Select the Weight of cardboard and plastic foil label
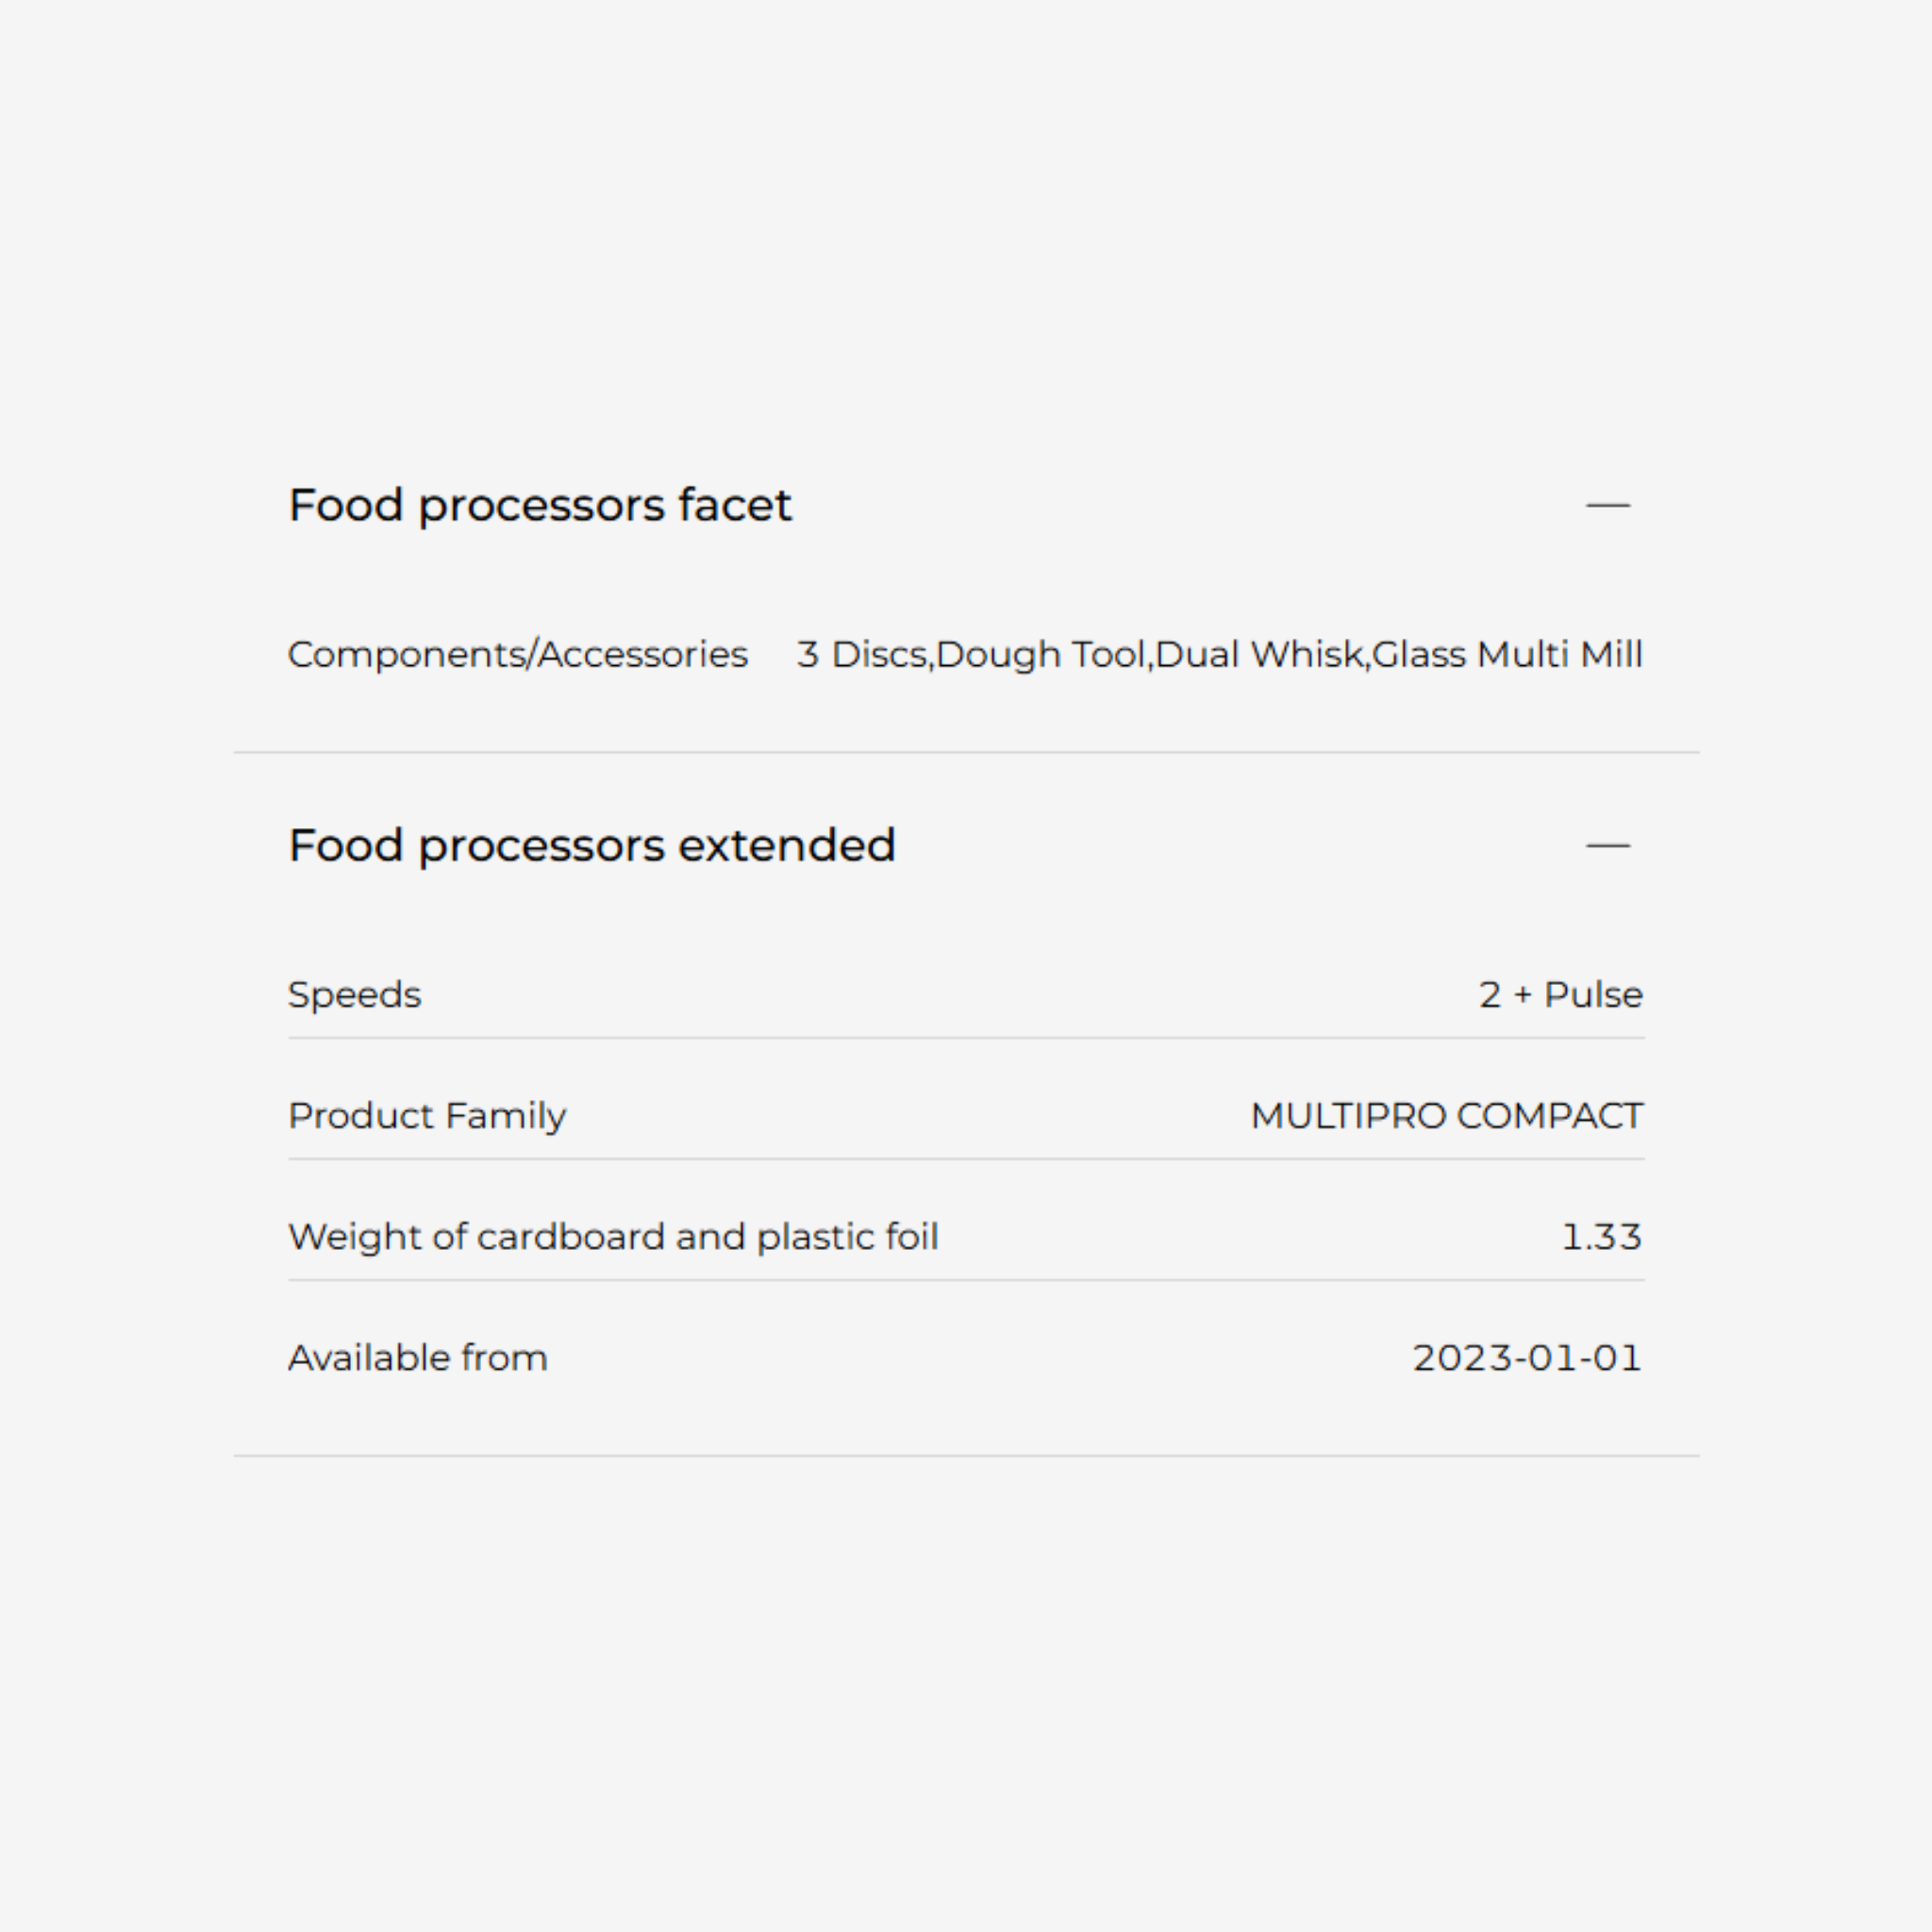Viewport: 1932px width, 1932px height. coord(613,1237)
